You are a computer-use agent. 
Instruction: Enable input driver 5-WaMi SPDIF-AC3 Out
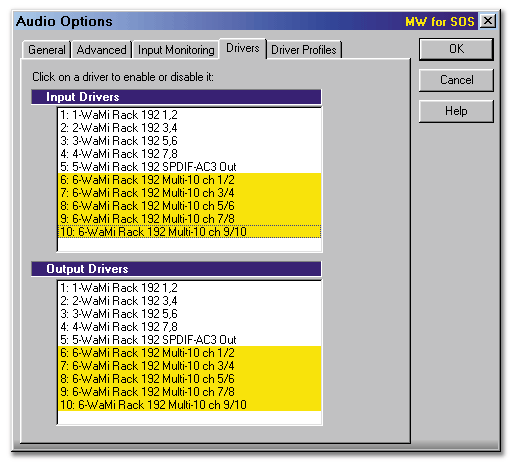coord(189,167)
